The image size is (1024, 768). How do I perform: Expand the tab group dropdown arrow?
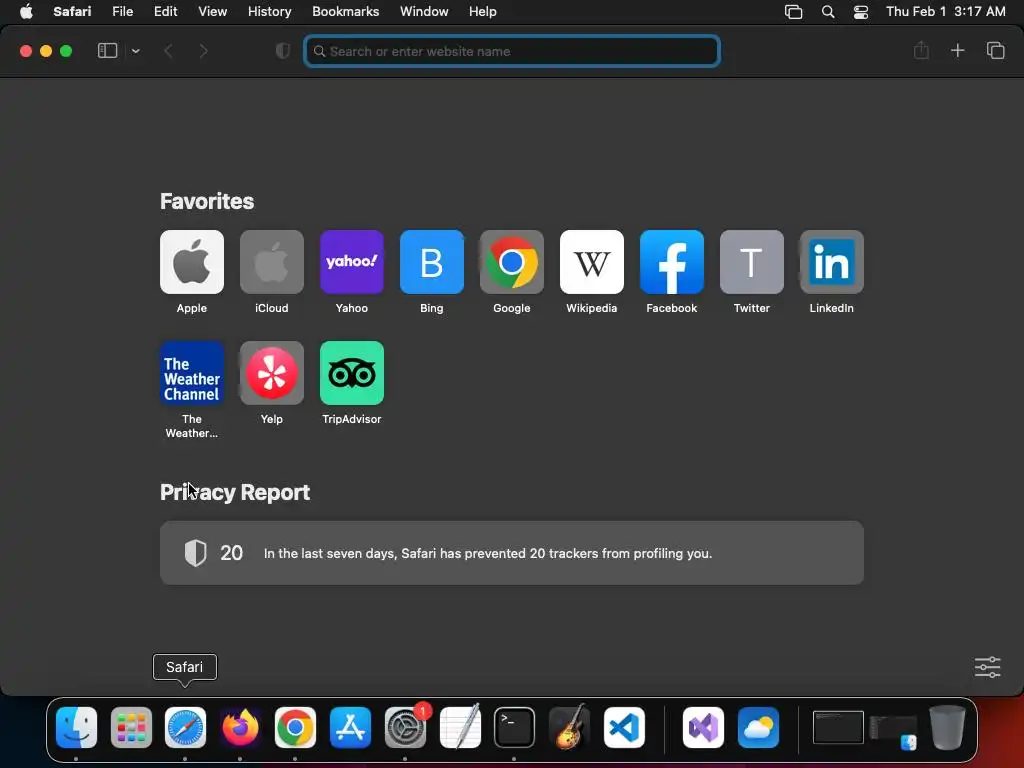pyautogui.click(x=135, y=51)
